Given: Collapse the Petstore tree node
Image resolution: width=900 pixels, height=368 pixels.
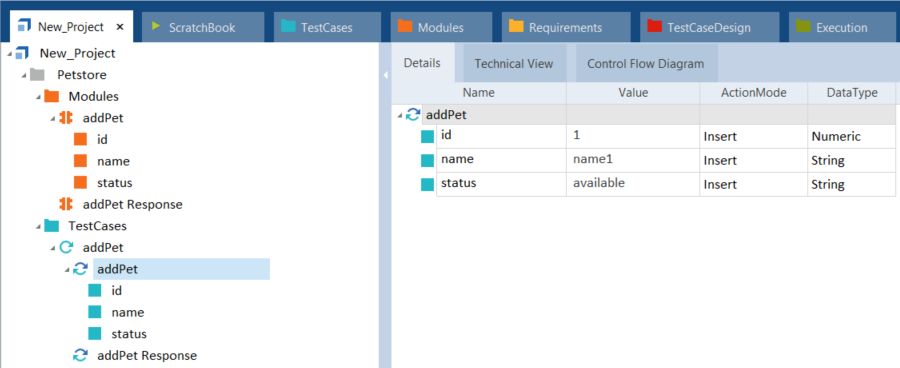Looking at the screenshot, I should click(24, 75).
